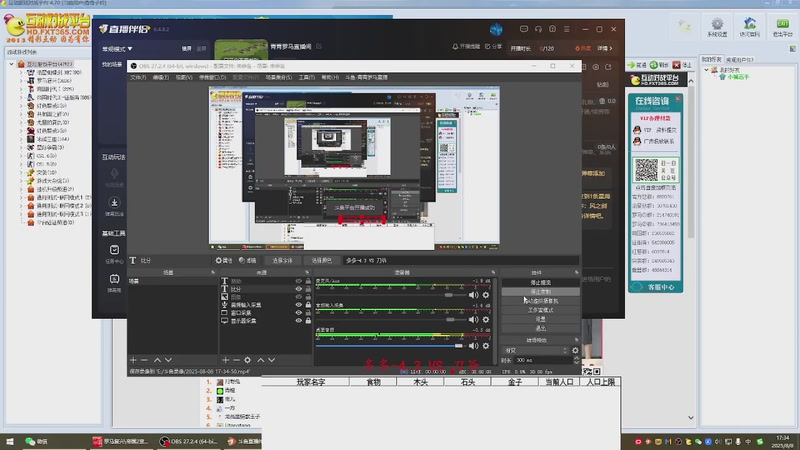Screen dimensions: 800x450
Task: Toggle eye visibility of the selected second text source
Action: pyautogui.click(x=299, y=289)
